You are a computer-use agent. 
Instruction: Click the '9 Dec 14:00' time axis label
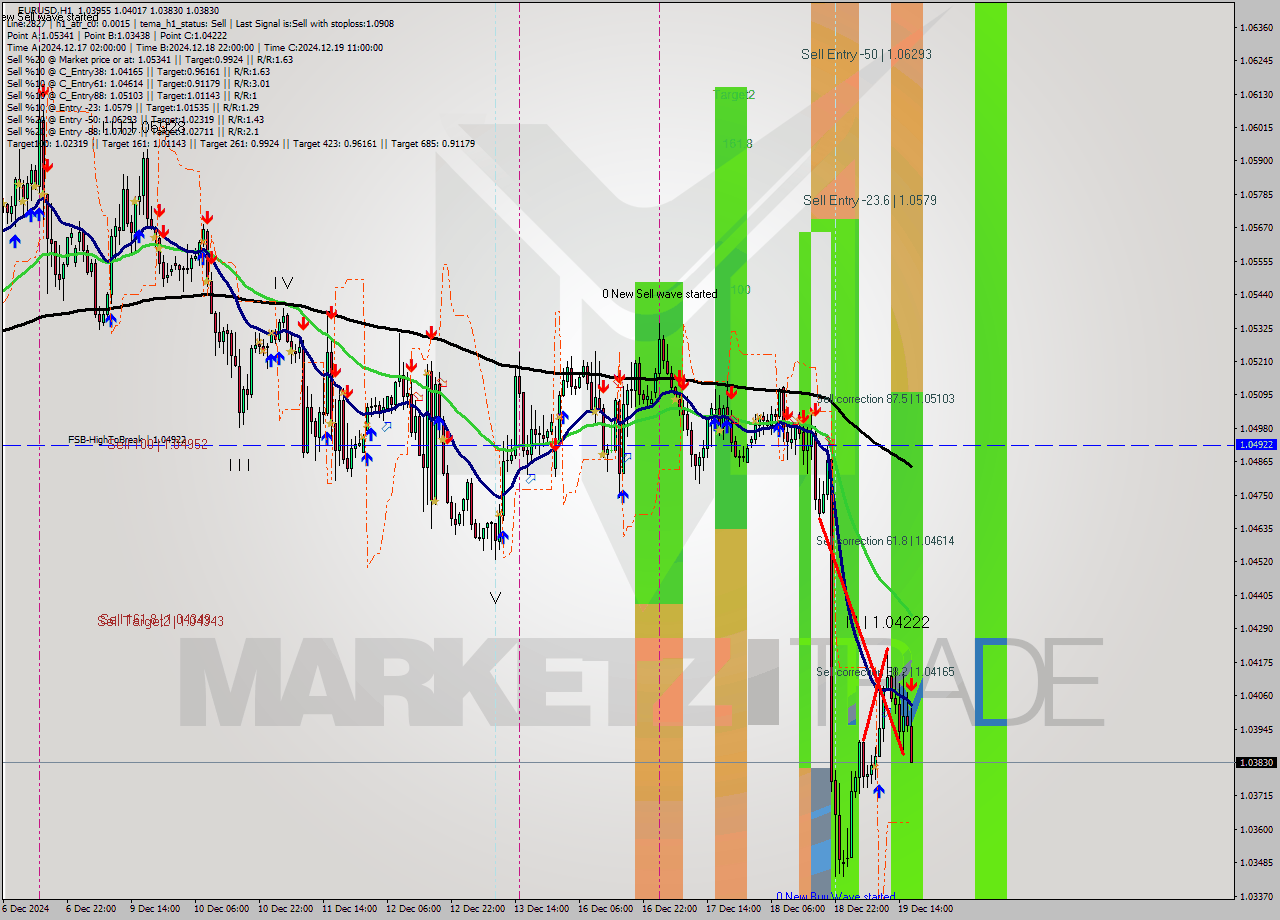[154, 909]
